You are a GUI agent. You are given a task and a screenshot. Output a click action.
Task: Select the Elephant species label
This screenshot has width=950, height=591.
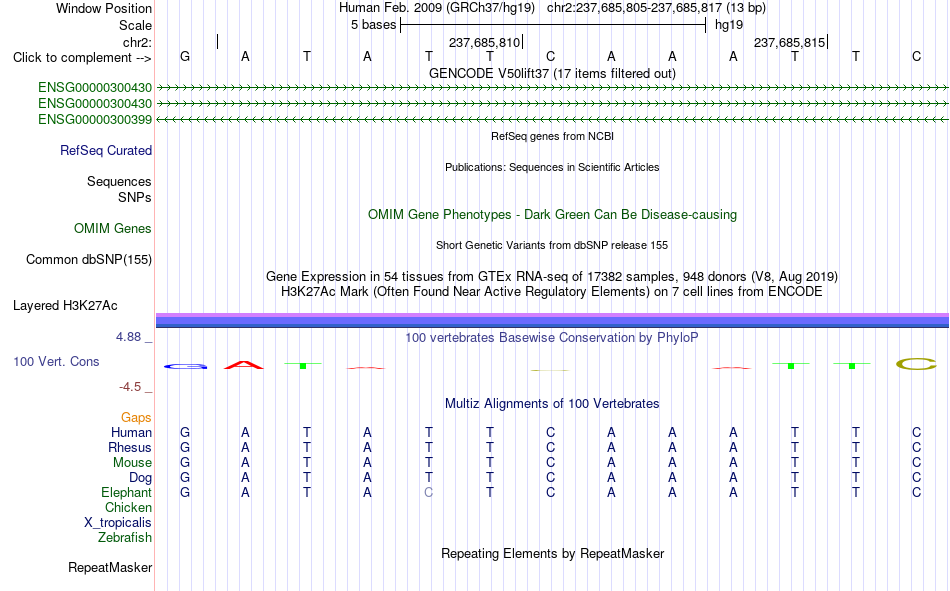pos(126,492)
